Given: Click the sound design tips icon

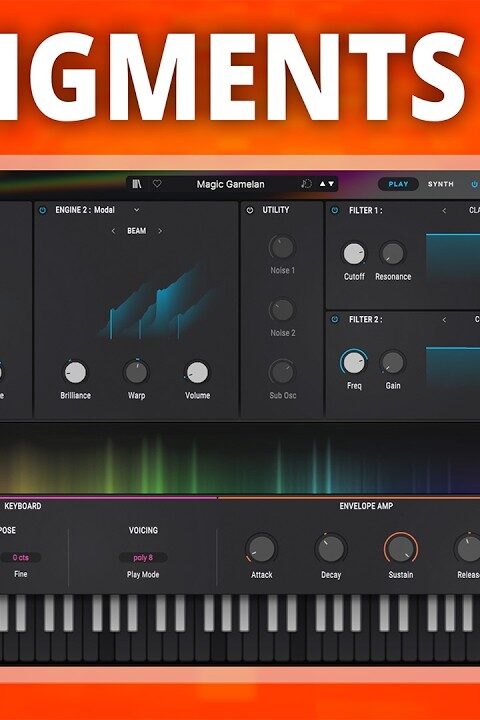Looking at the screenshot, I should pos(306,184).
